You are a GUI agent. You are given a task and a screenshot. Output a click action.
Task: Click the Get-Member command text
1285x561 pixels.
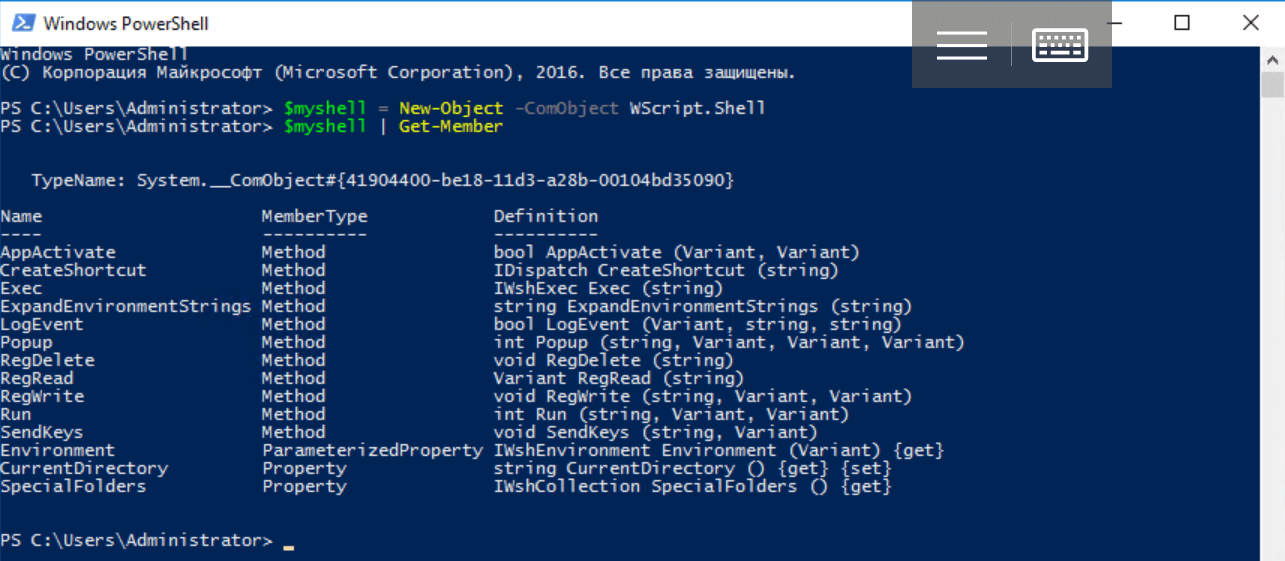point(450,126)
